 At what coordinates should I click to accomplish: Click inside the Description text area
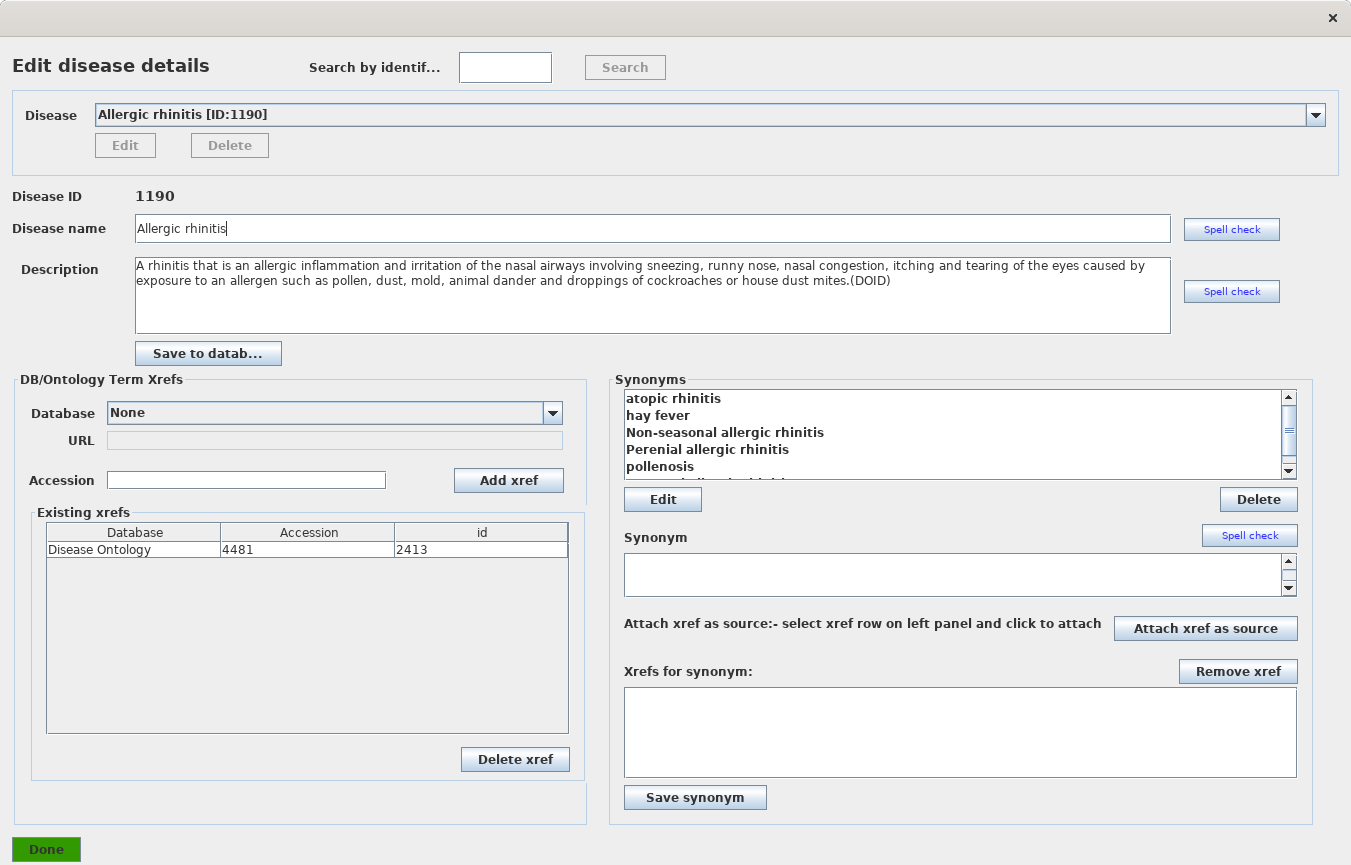(x=652, y=296)
